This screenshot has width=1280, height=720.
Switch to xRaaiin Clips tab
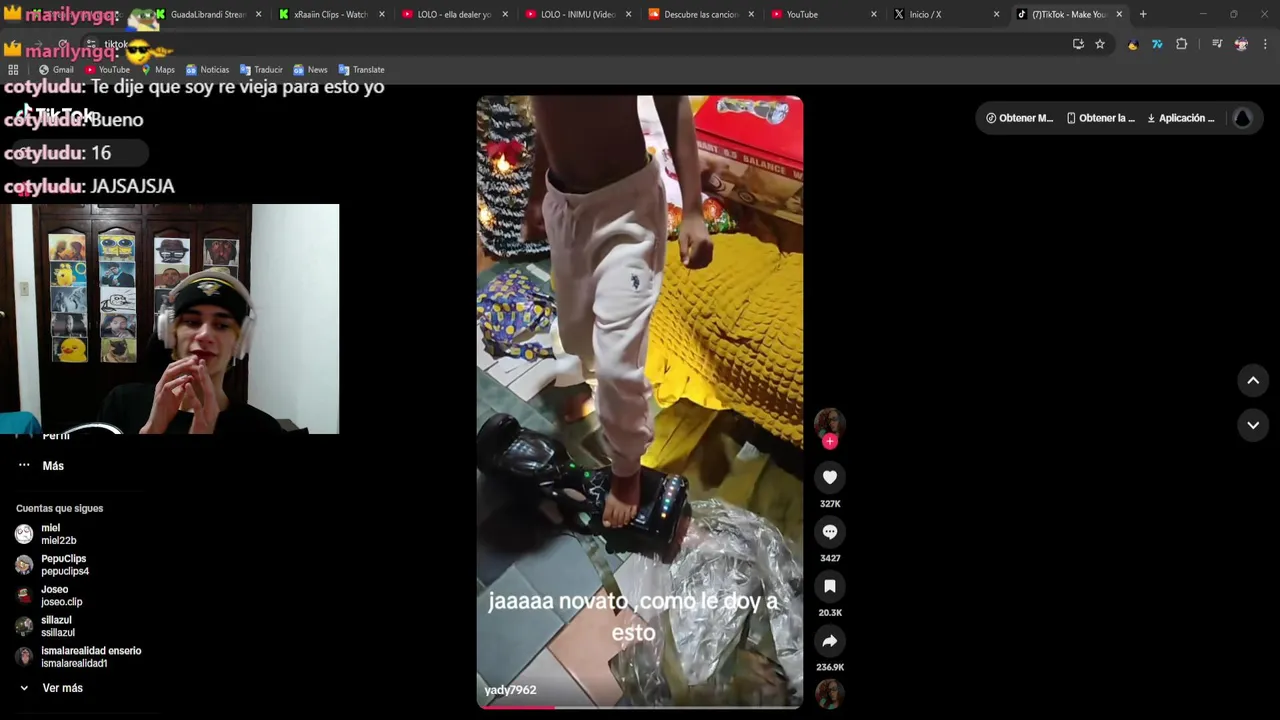[330, 14]
